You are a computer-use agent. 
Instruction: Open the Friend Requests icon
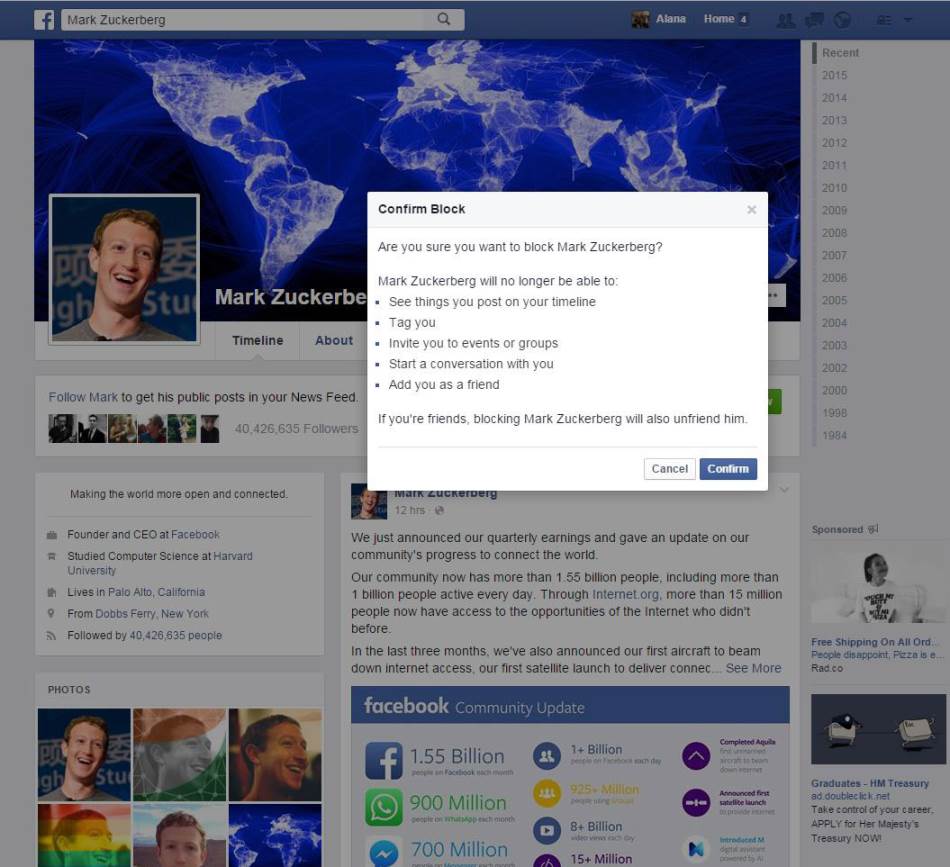[786, 19]
